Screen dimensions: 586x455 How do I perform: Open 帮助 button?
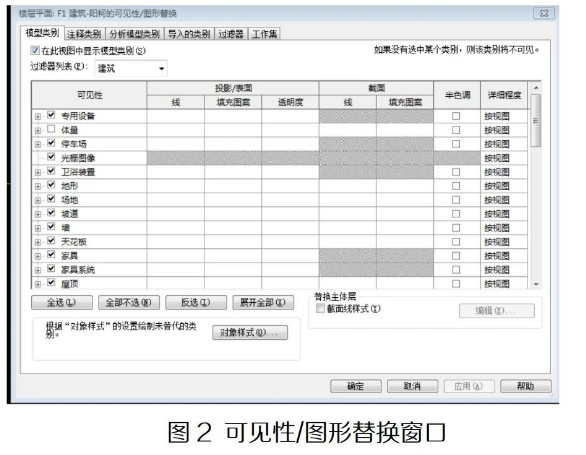[x=526, y=386]
